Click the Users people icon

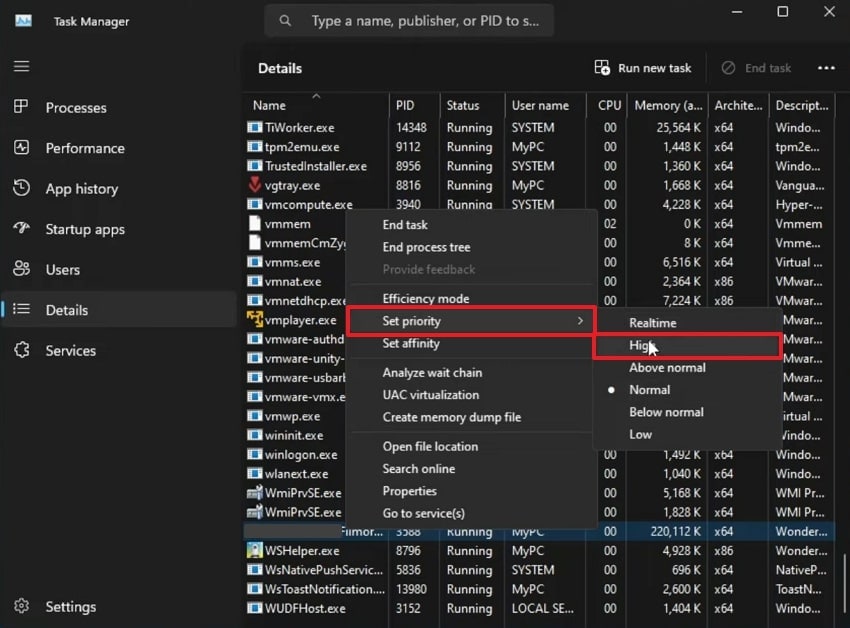pos(21,268)
